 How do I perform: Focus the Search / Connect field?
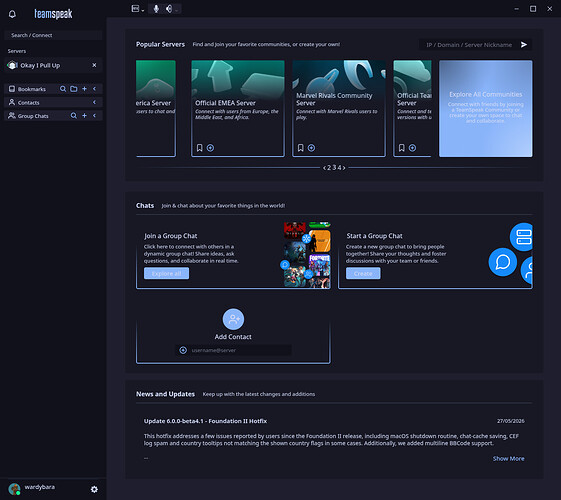pyautogui.click(x=53, y=35)
